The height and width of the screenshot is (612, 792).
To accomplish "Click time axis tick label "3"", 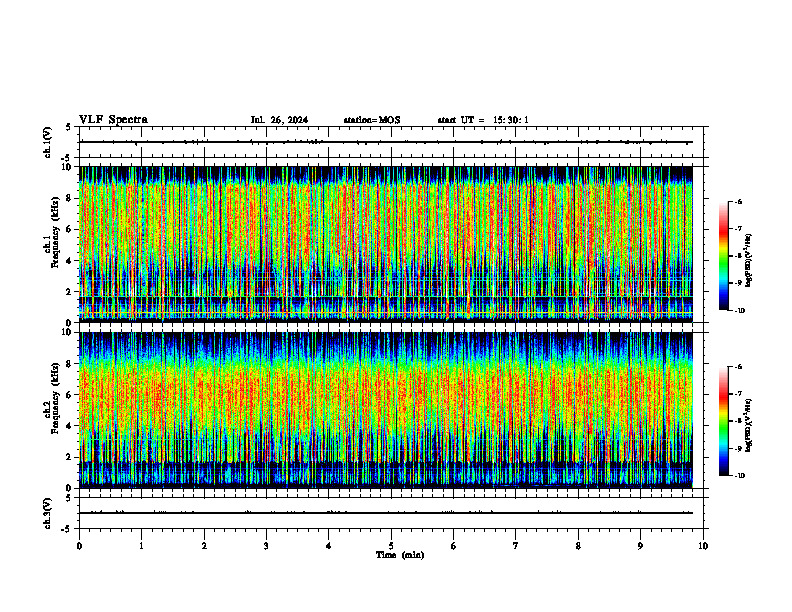I will 266,546.
